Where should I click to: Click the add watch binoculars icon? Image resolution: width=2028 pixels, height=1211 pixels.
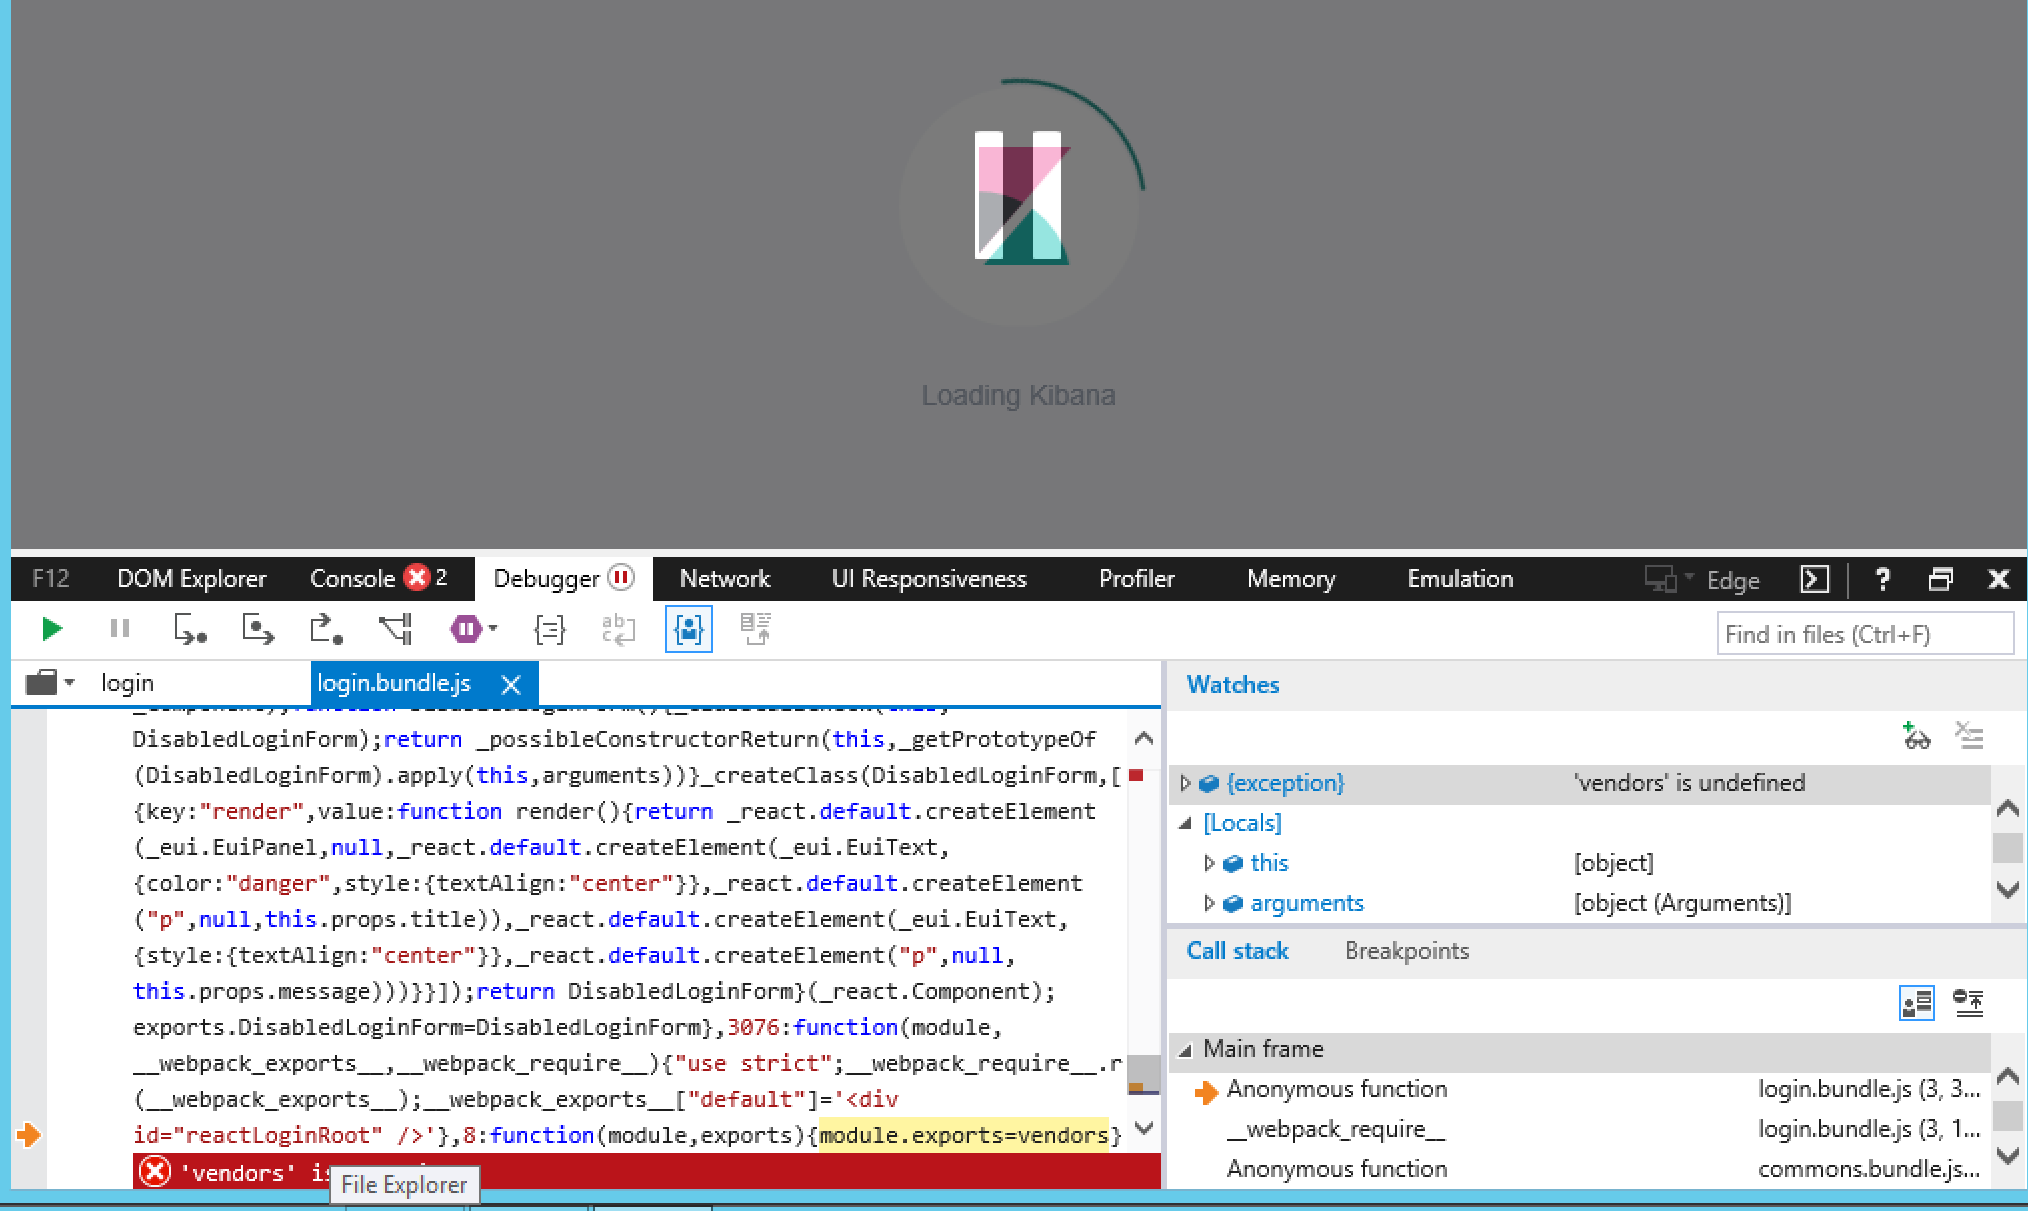coord(1915,737)
